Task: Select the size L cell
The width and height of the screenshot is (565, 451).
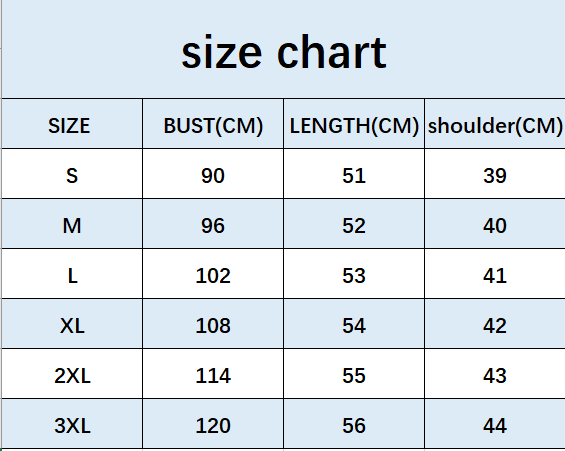Action: [72, 274]
